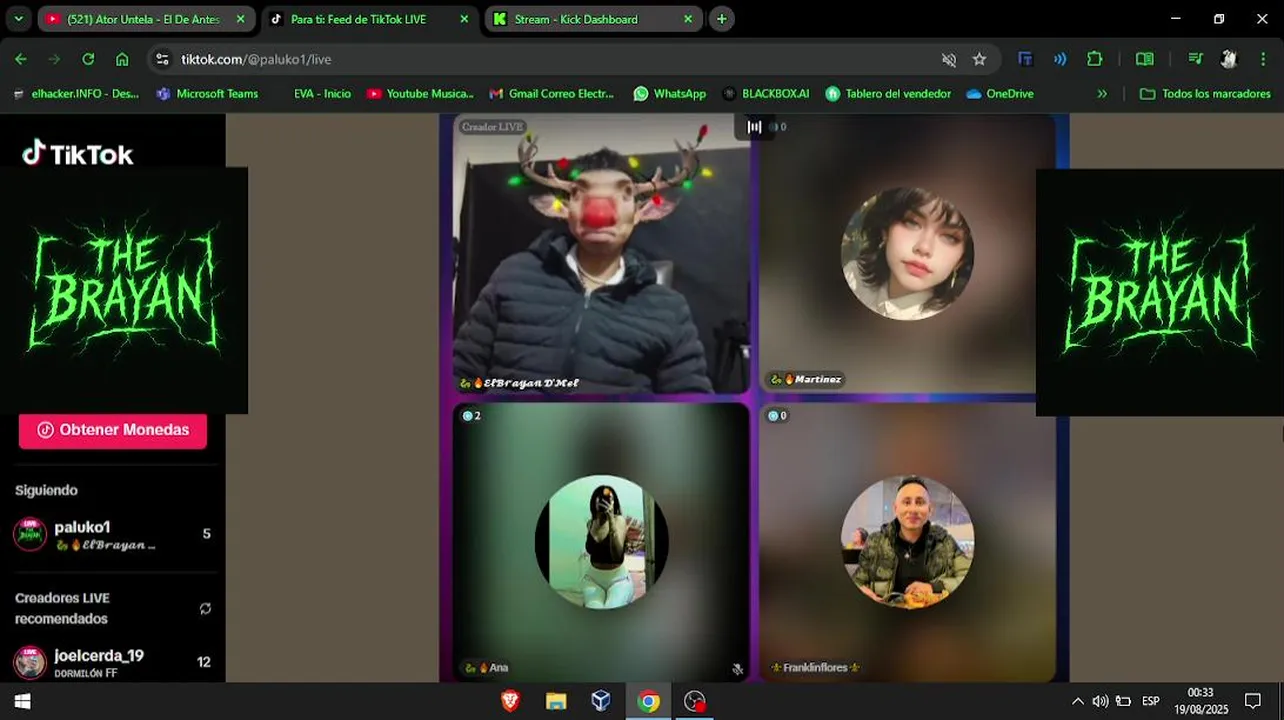Open the blue sound wave extension
1284x720 pixels.
point(1060,59)
